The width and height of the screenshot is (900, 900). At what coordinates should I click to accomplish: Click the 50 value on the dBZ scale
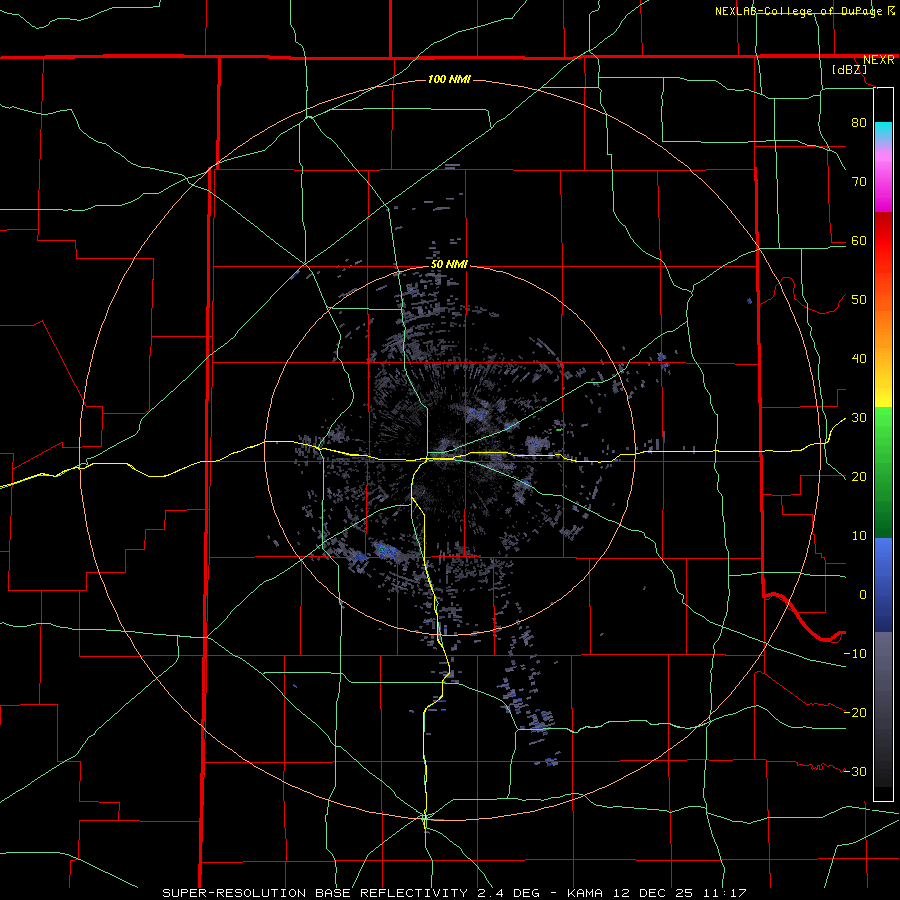point(859,300)
